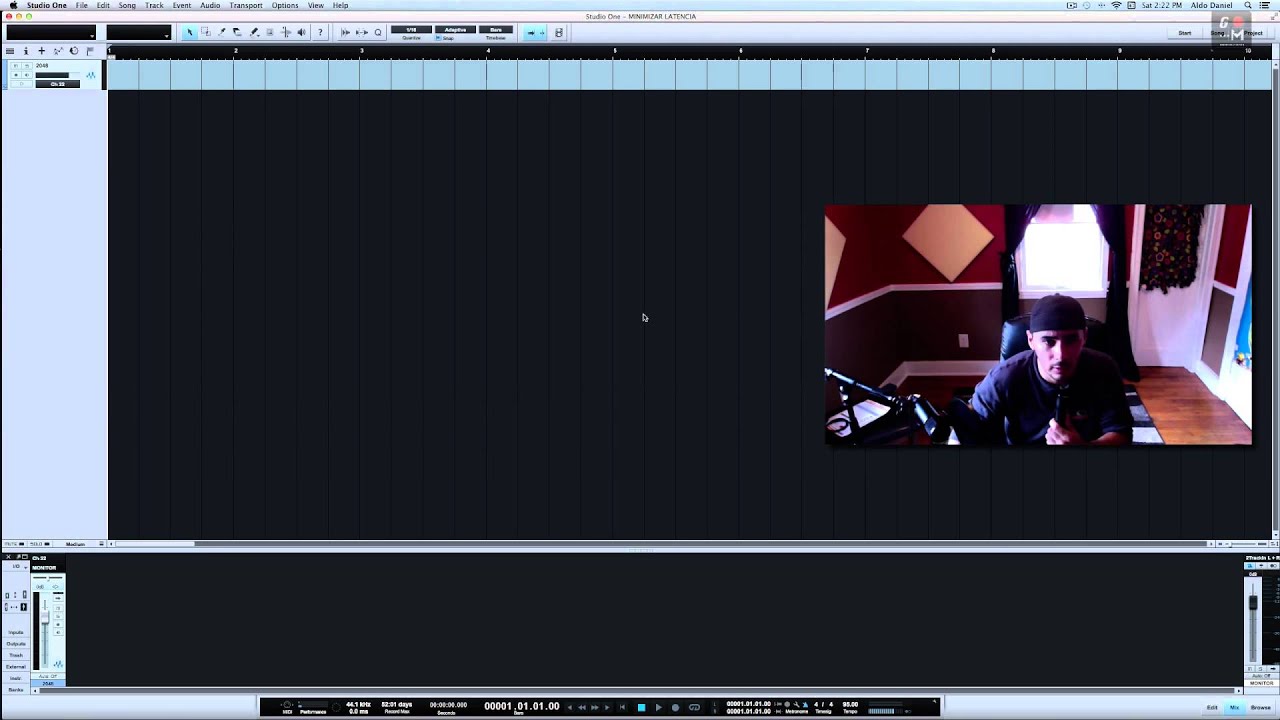
Task: Open the second black selector dropdown
Action: click(x=139, y=33)
